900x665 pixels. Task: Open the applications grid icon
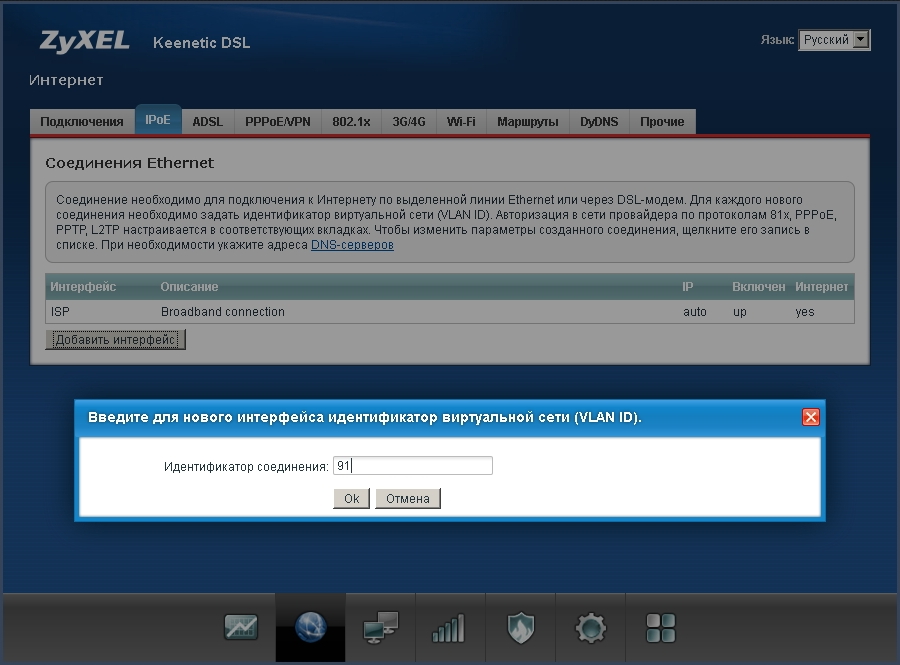pos(660,628)
